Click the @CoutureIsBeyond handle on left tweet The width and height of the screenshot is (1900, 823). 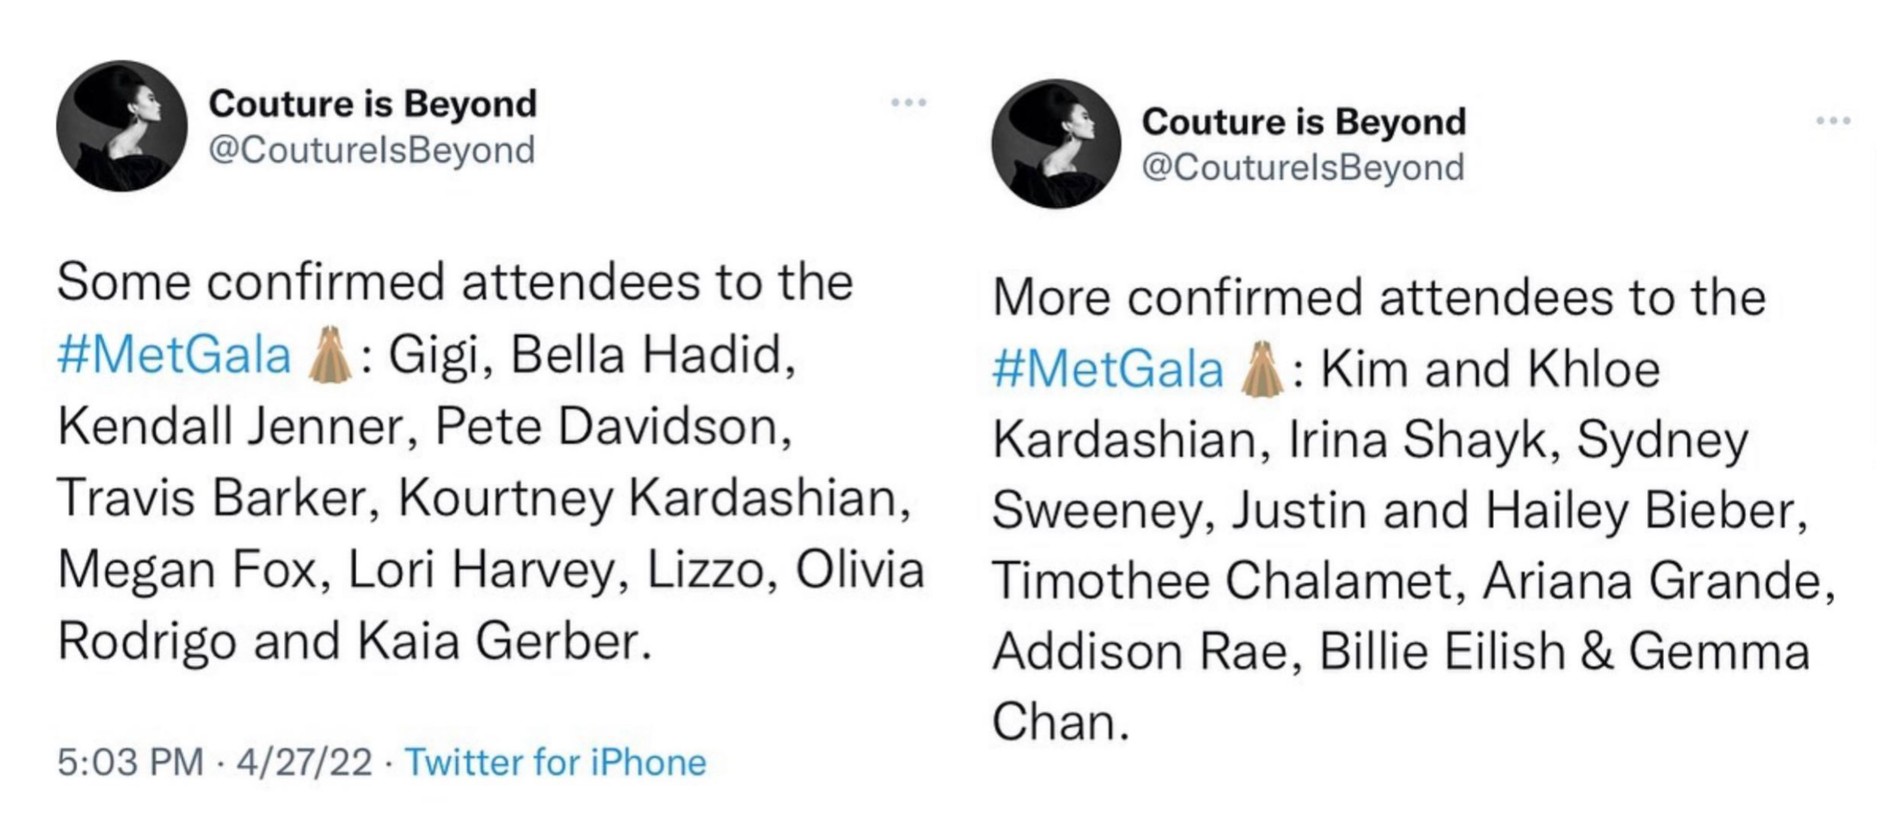pyautogui.click(x=371, y=150)
